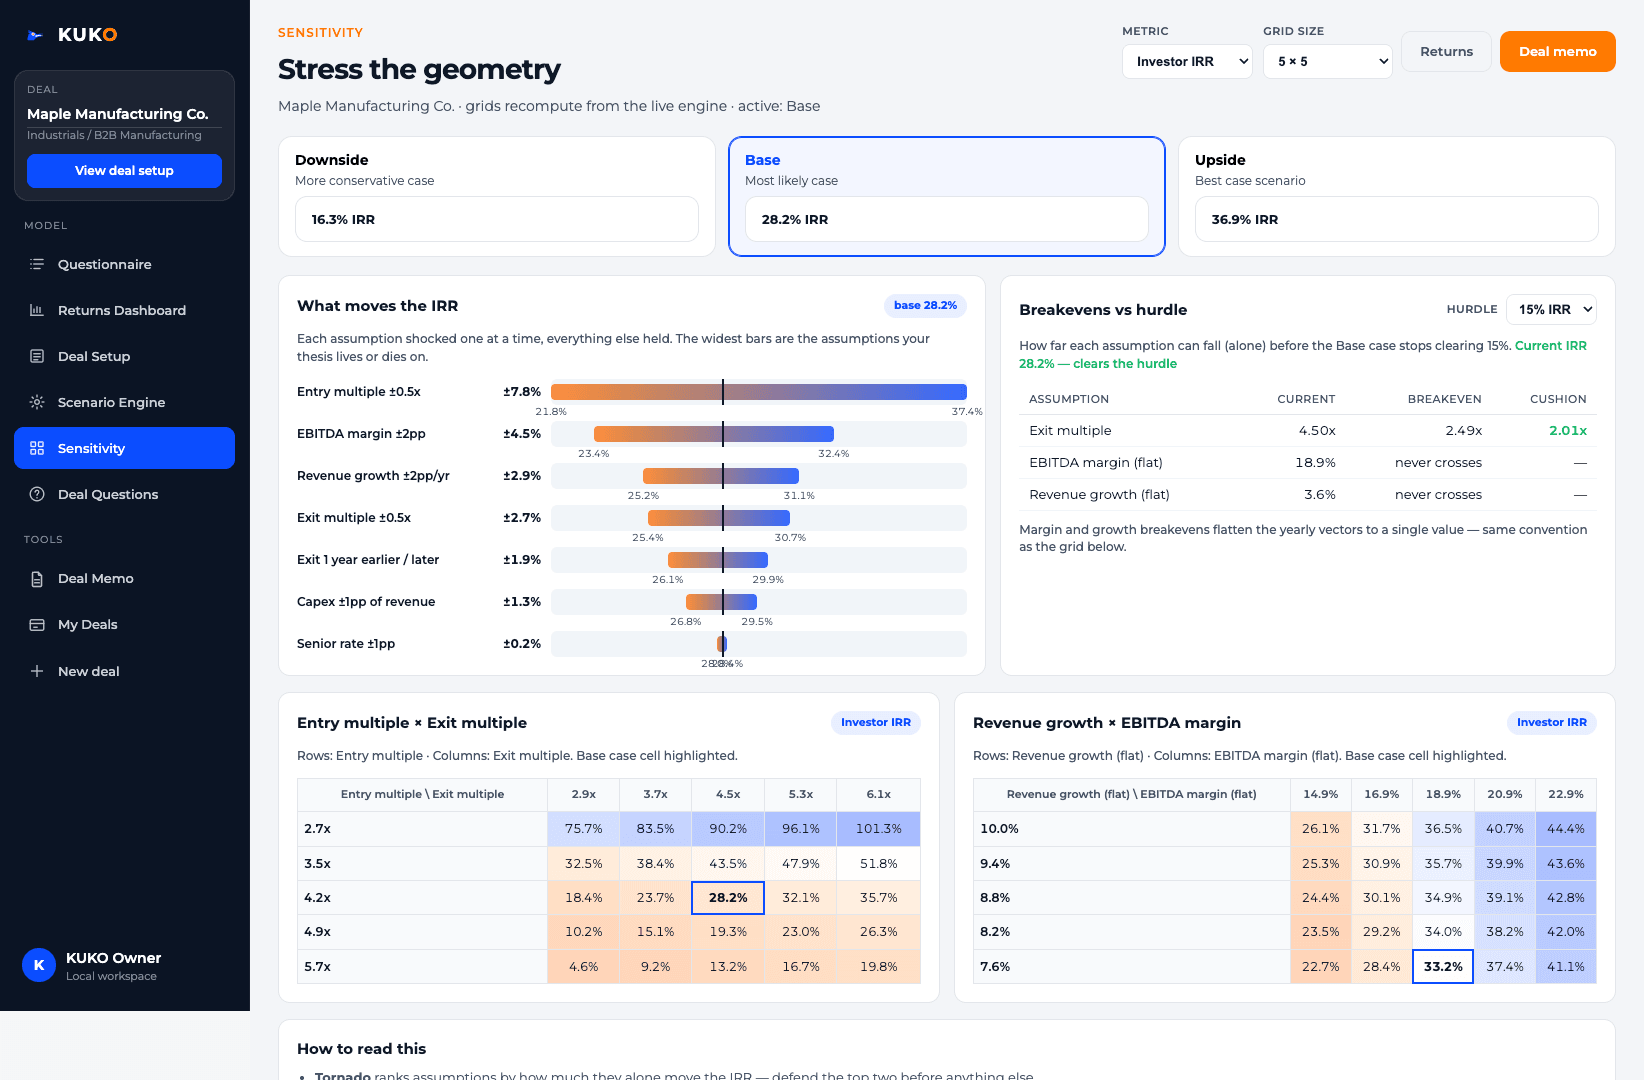This screenshot has width=1644, height=1080.
Task: Click the EBITDA margin ±2pp tornado bar
Action: (x=714, y=434)
